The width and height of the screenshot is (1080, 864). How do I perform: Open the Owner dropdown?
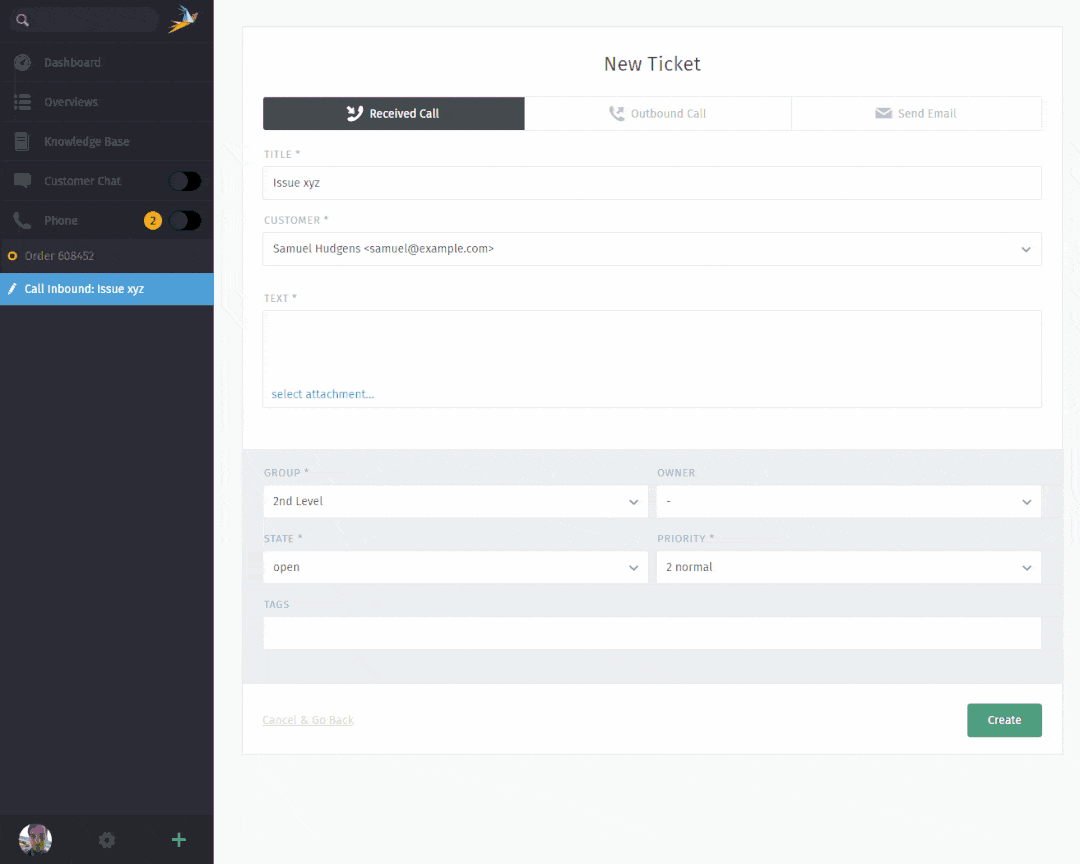point(848,502)
